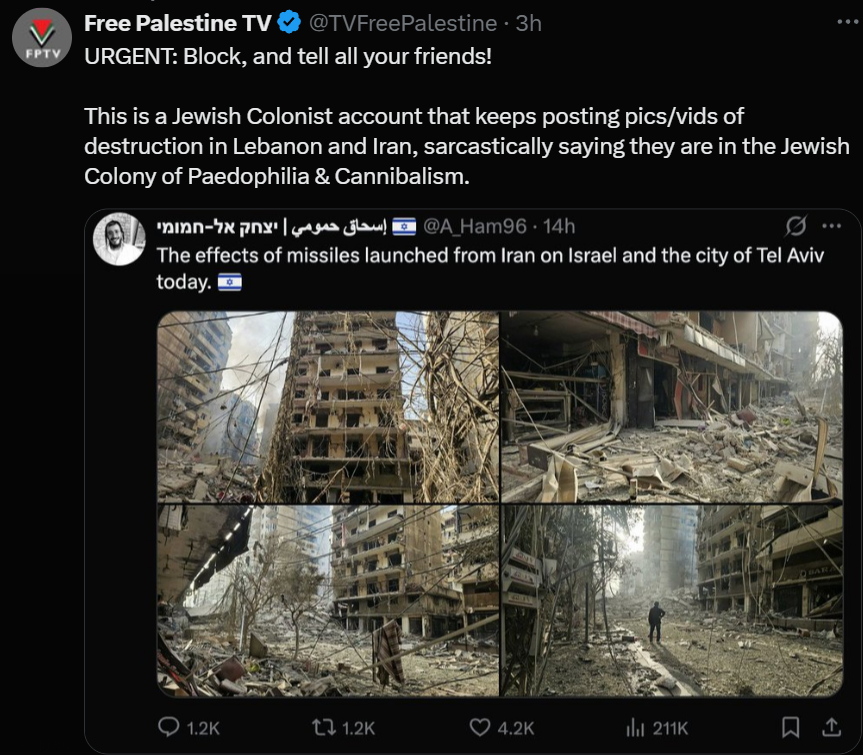
Task: Open the quoted author's profile picture
Action: click(120, 239)
